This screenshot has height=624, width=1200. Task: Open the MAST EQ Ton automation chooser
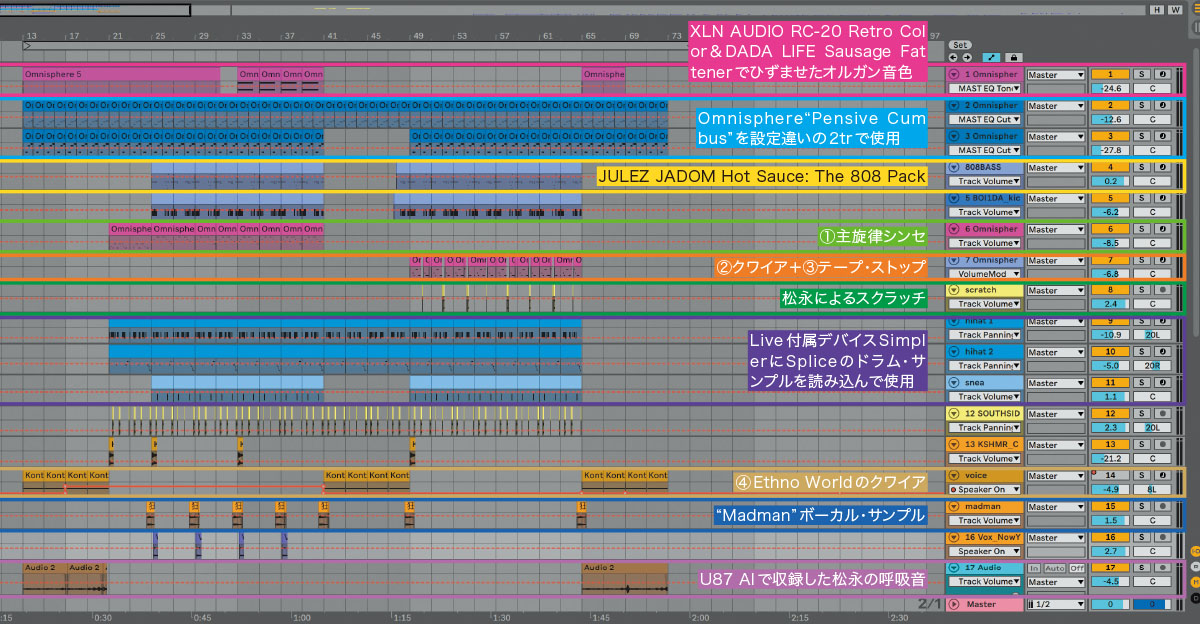(x=984, y=88)
